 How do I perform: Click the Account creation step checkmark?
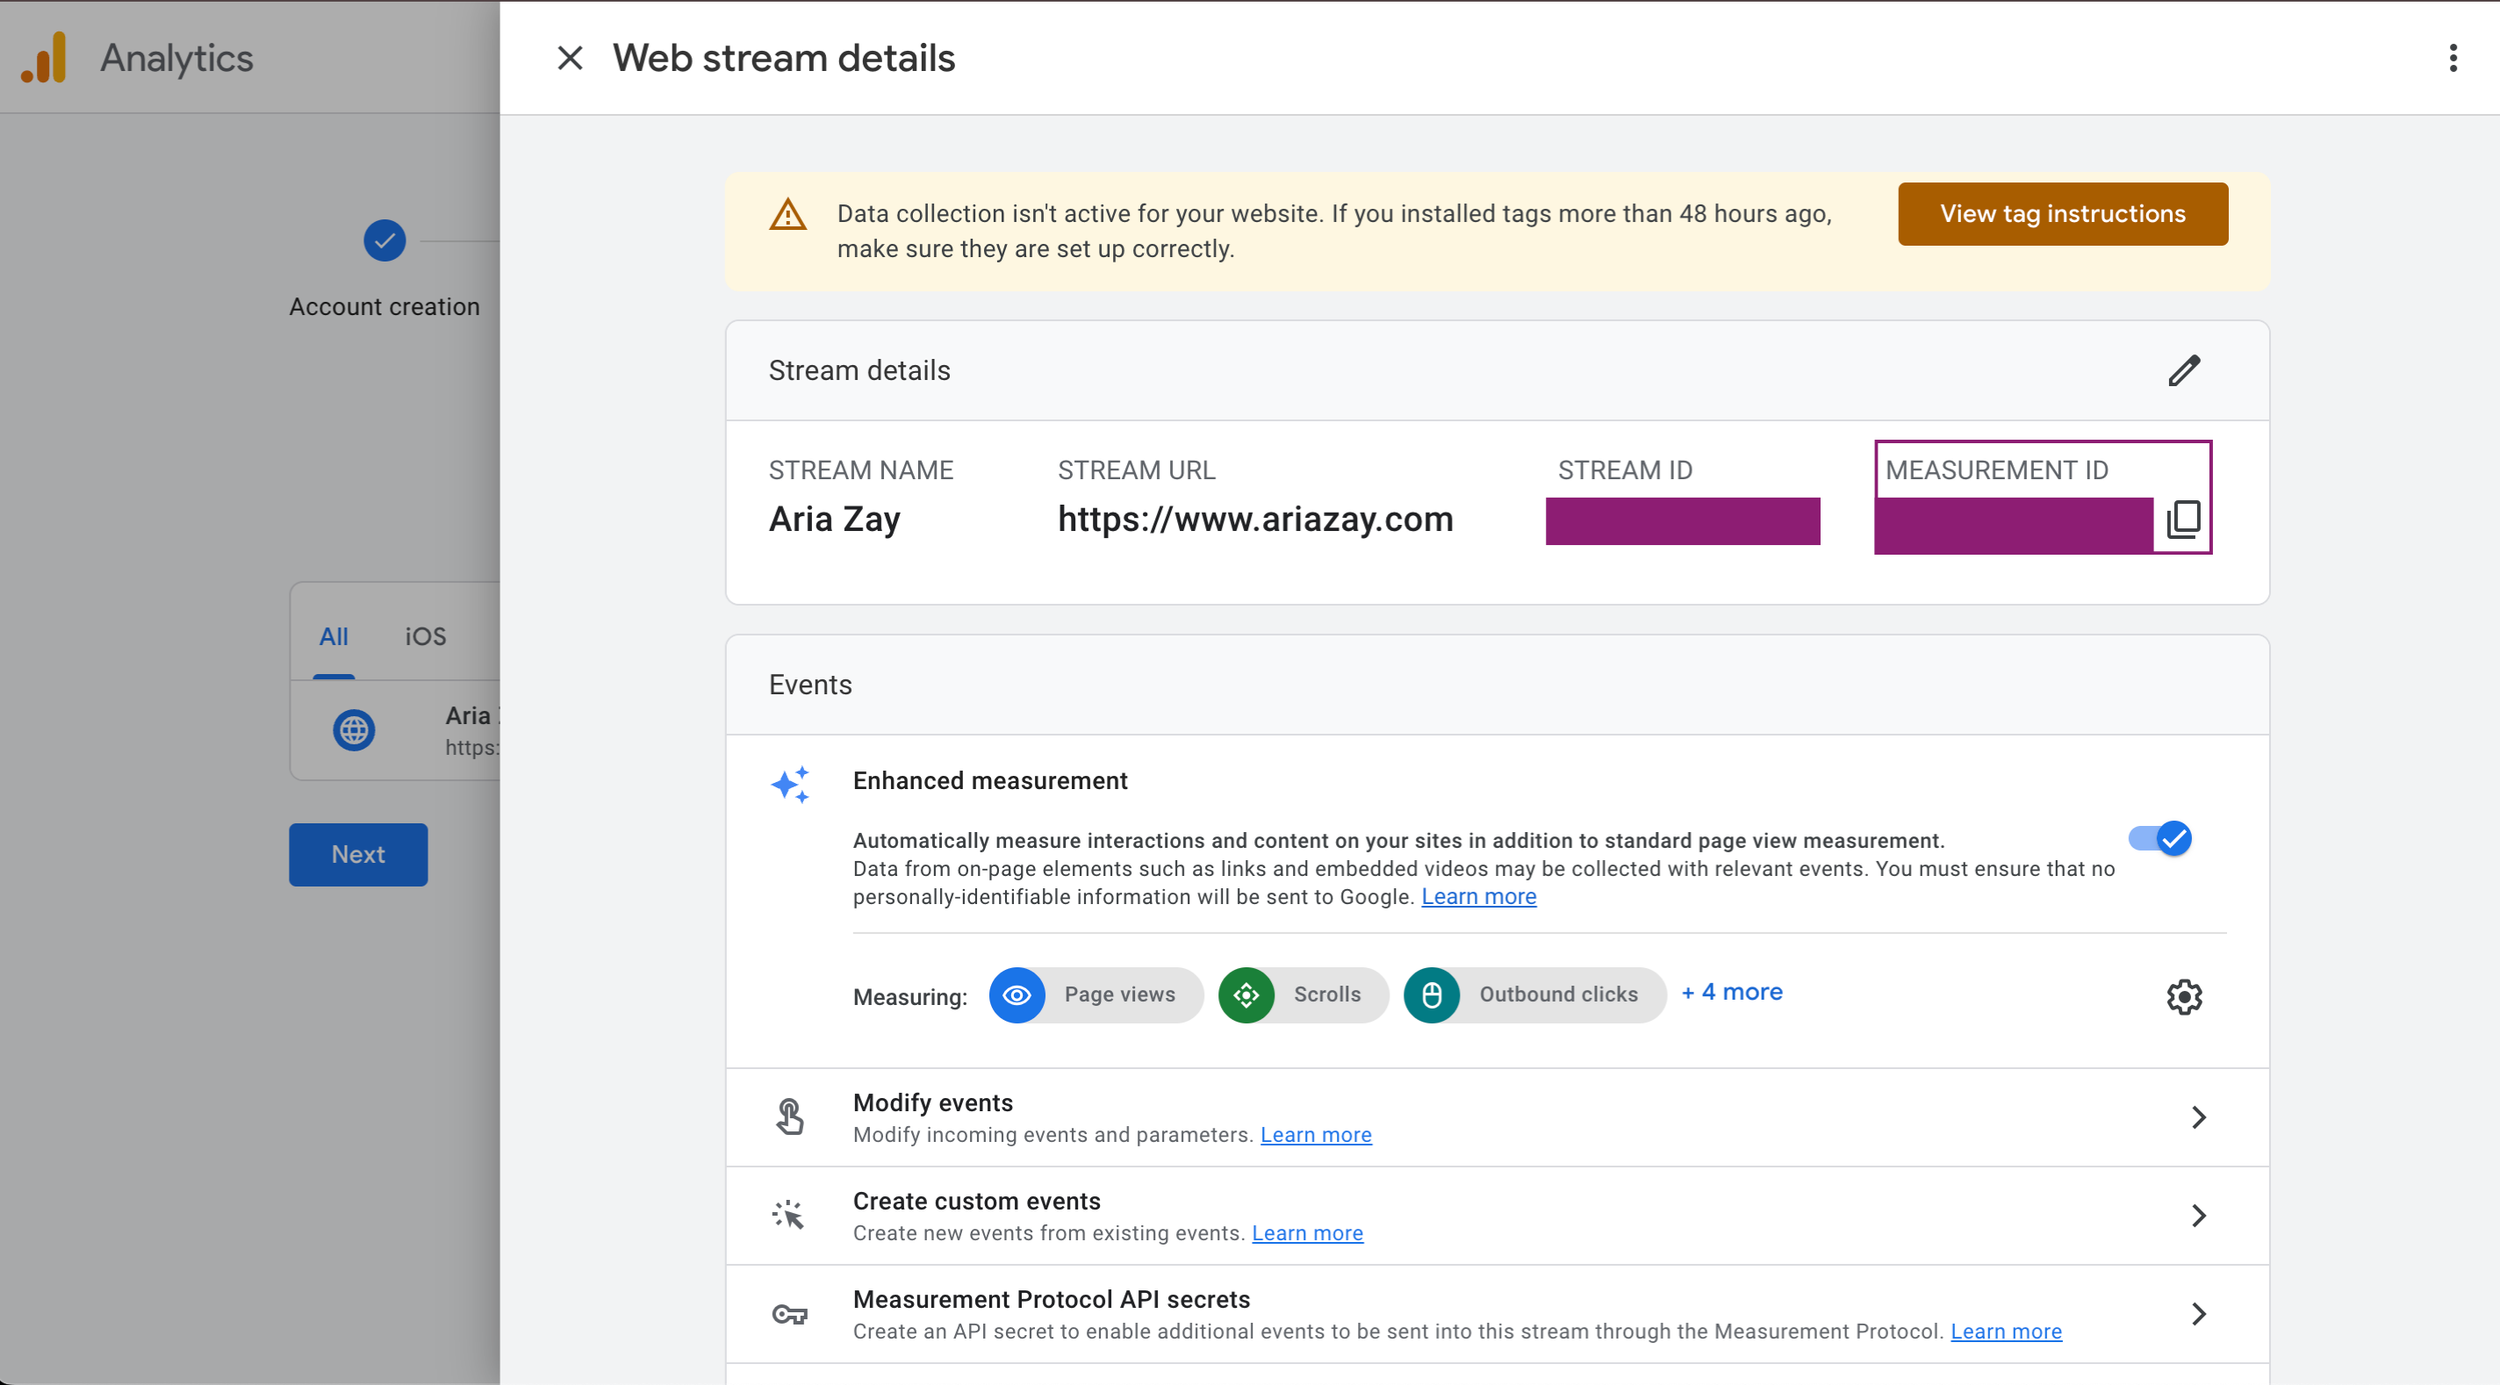click(x=384, y=240)
